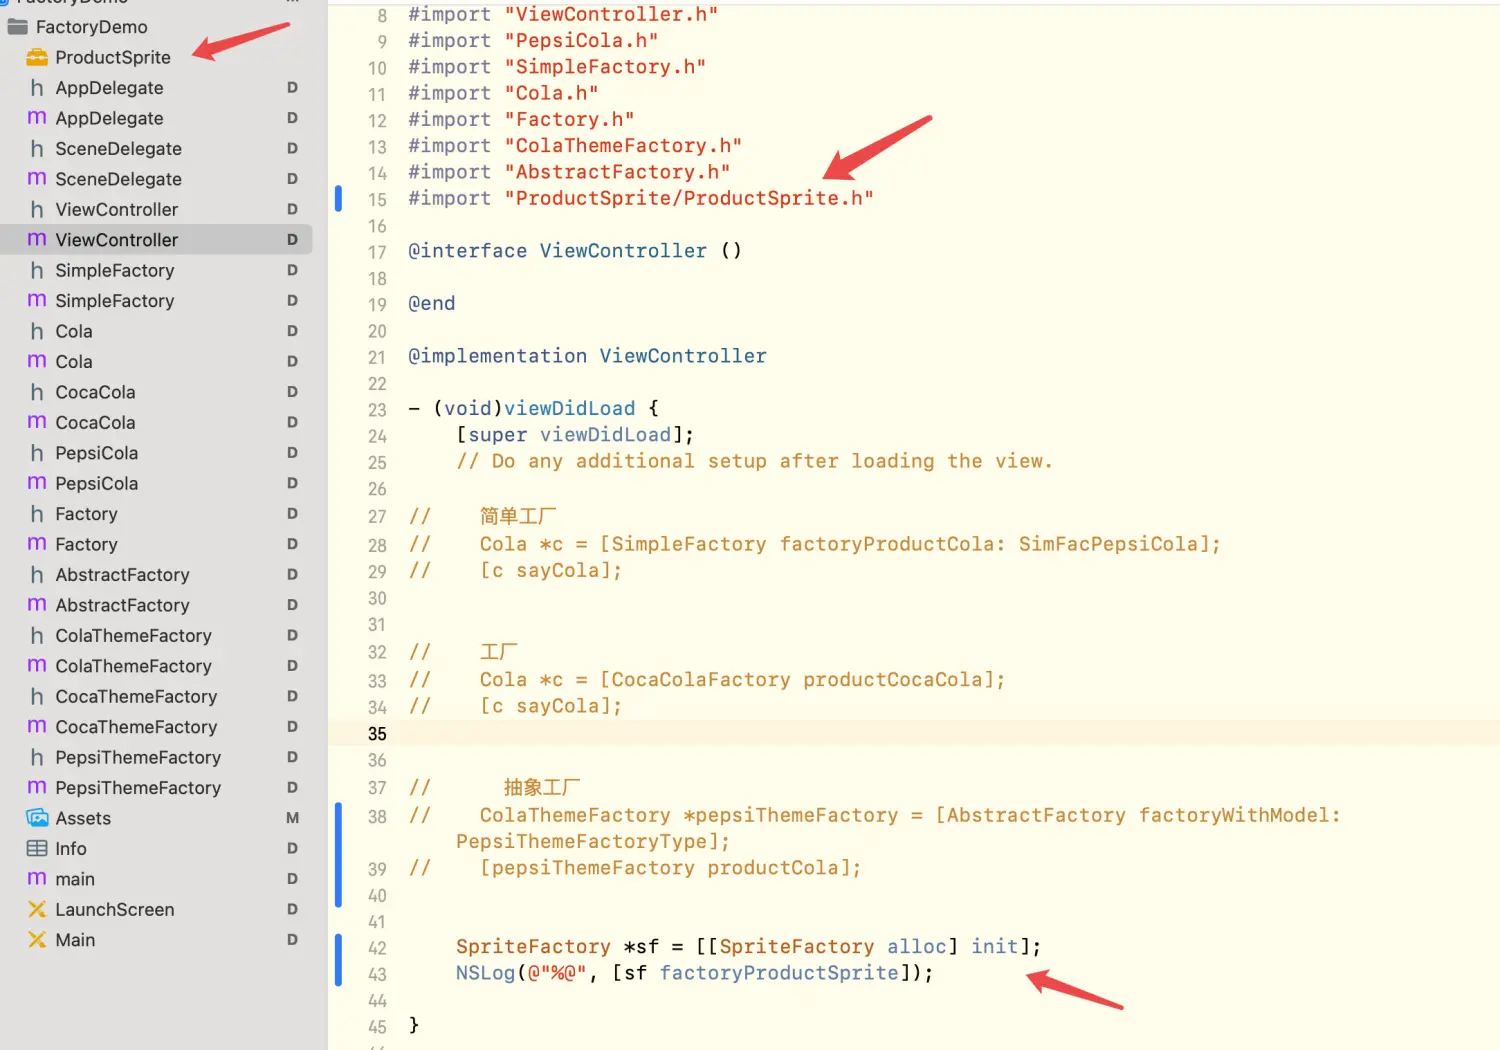Click line number 35 in the gutter
This screenshot has width=1500, height=1050.
tap(377, 734)
